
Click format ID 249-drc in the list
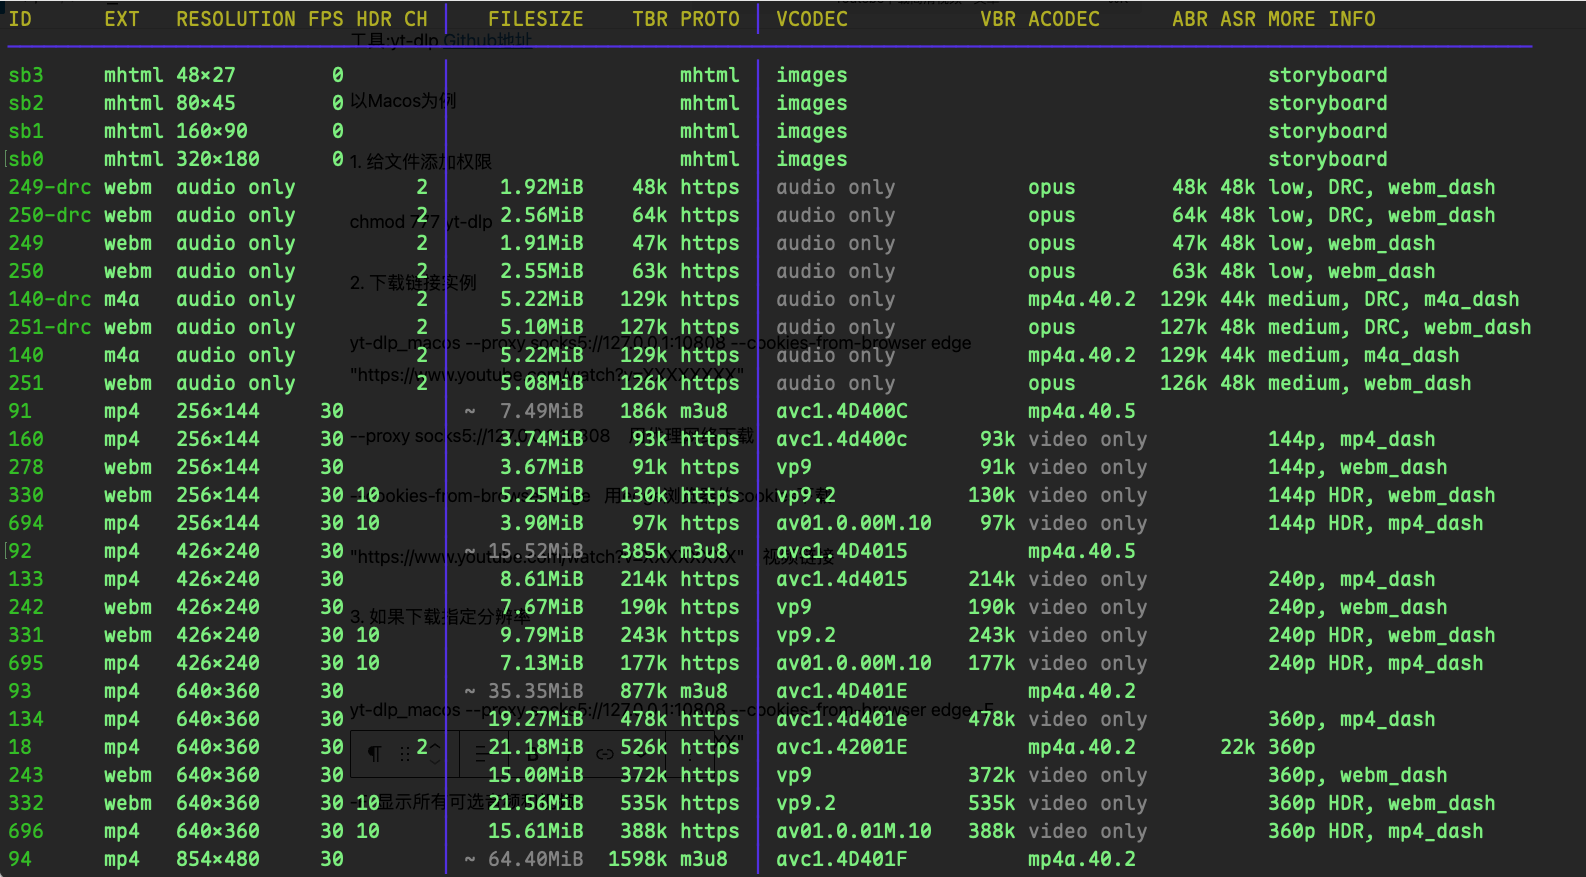(x=49, y=187)
